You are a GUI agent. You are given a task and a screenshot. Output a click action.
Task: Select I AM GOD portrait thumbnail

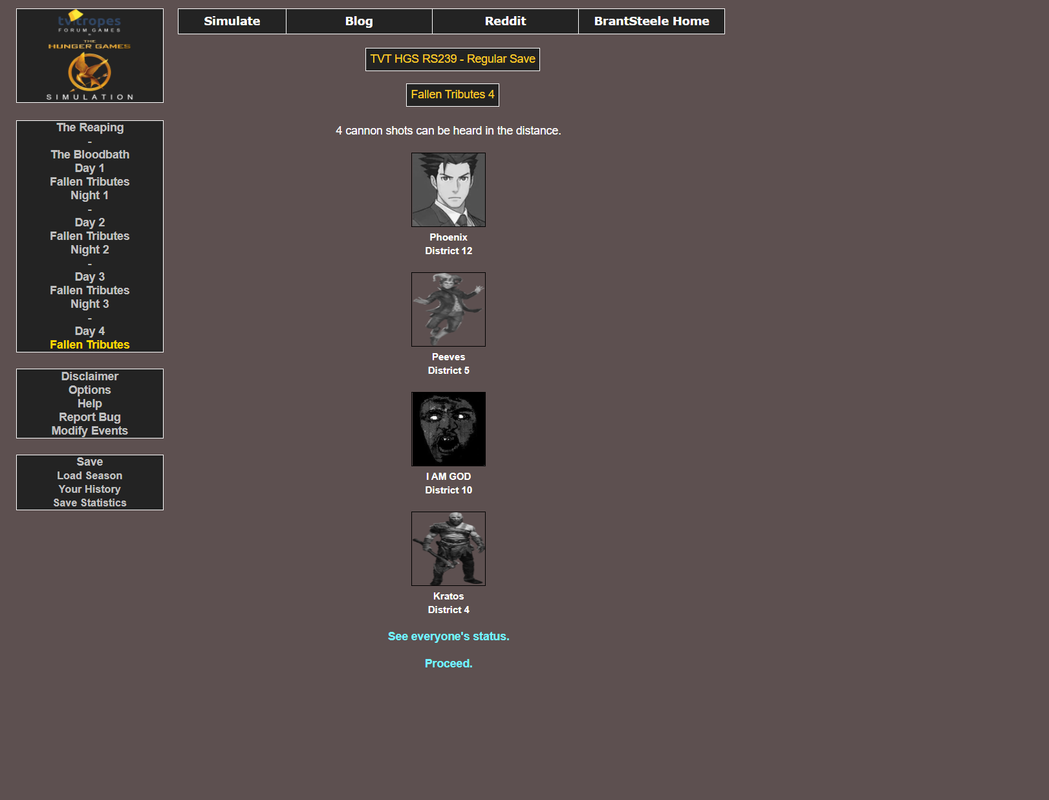point(448,429)
